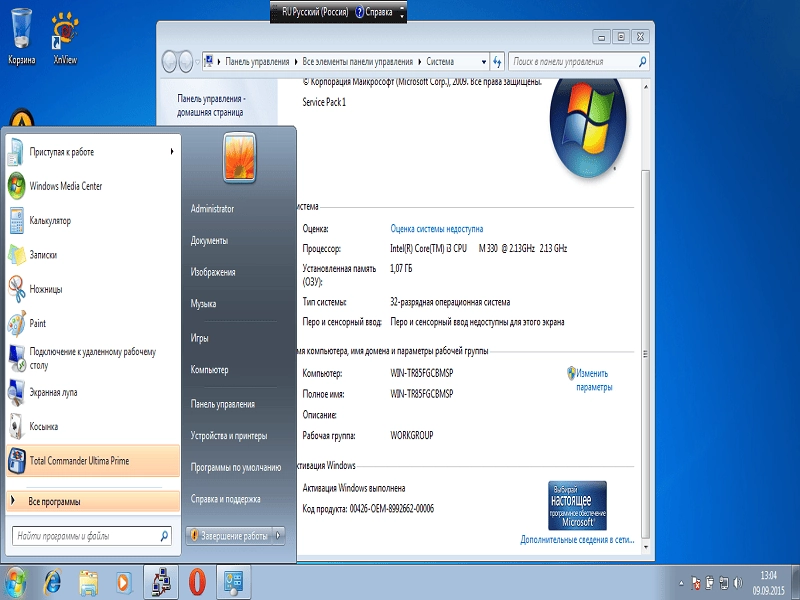Launch Opera from the taskbar
The height and width of the screenshot is (600, 800).
(197, 582)
